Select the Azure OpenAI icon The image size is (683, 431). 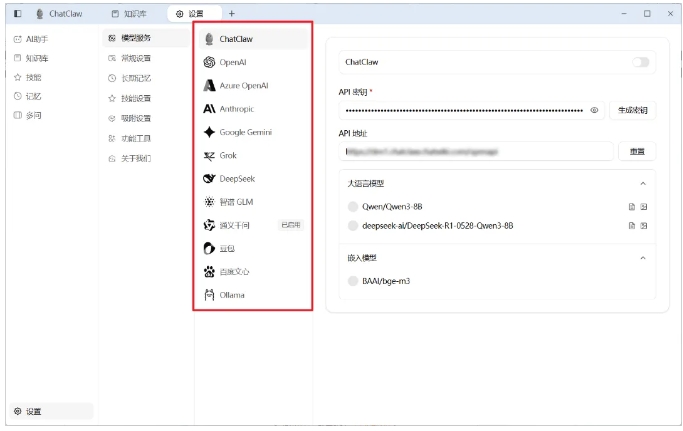[209, 85]
